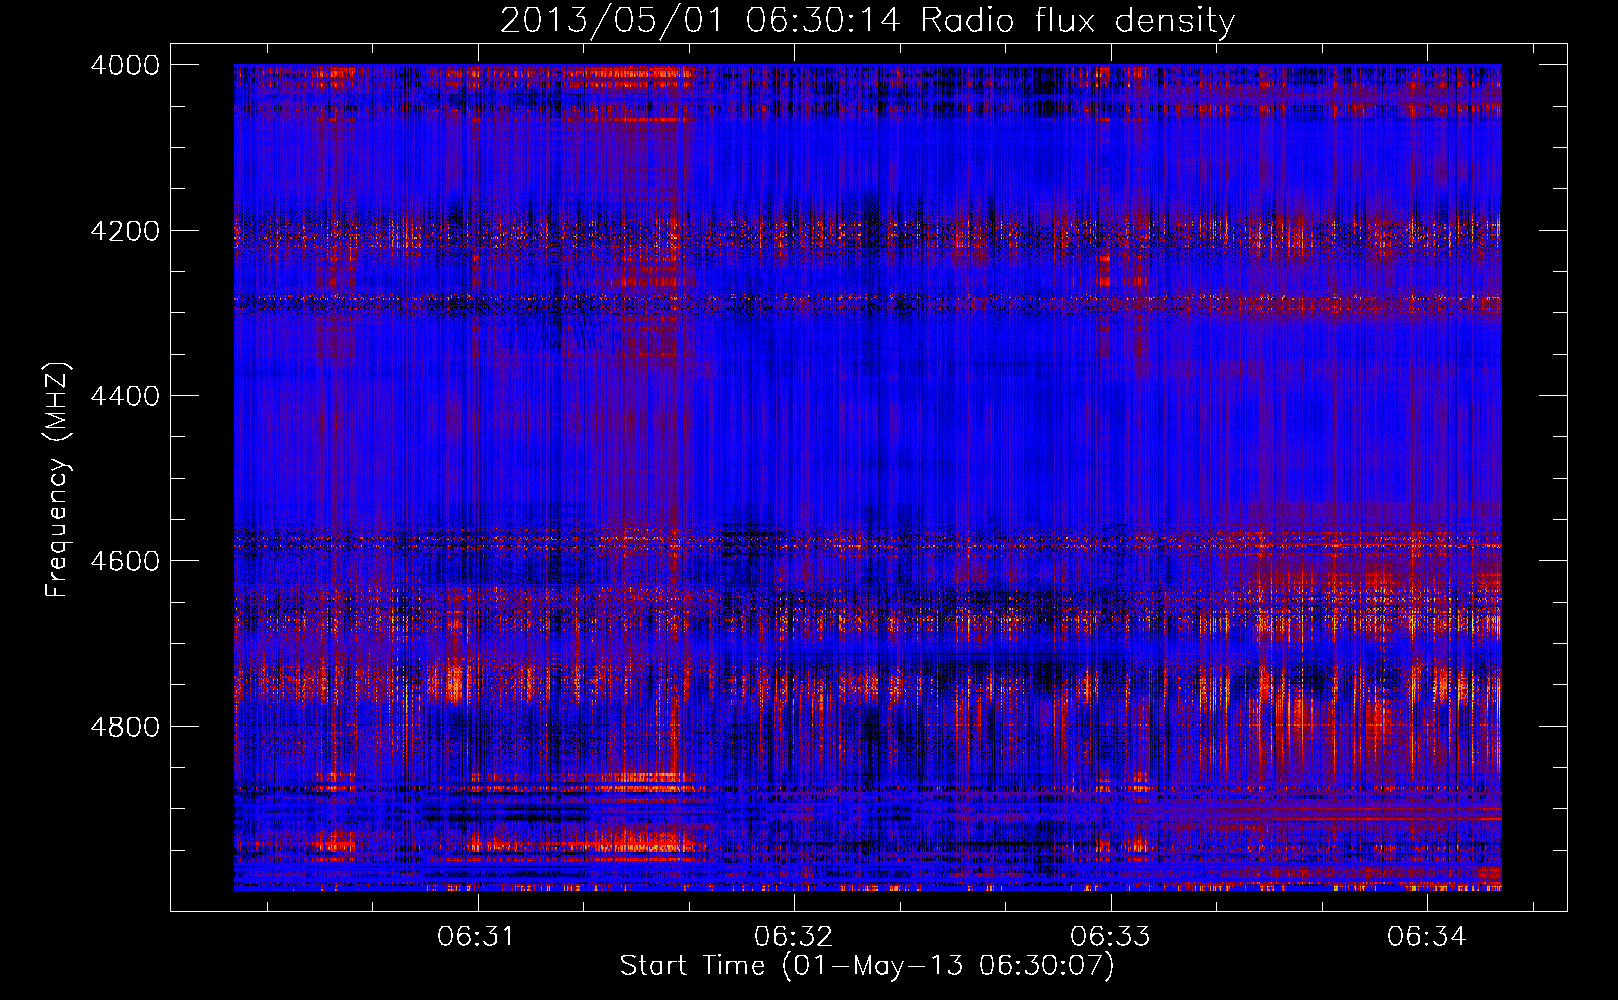Select the 4400 frequency tick label

point(125,396)
